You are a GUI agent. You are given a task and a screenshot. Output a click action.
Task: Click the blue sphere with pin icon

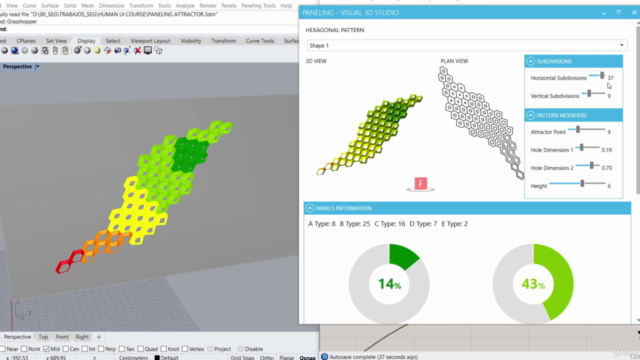(x=127, y=51)
